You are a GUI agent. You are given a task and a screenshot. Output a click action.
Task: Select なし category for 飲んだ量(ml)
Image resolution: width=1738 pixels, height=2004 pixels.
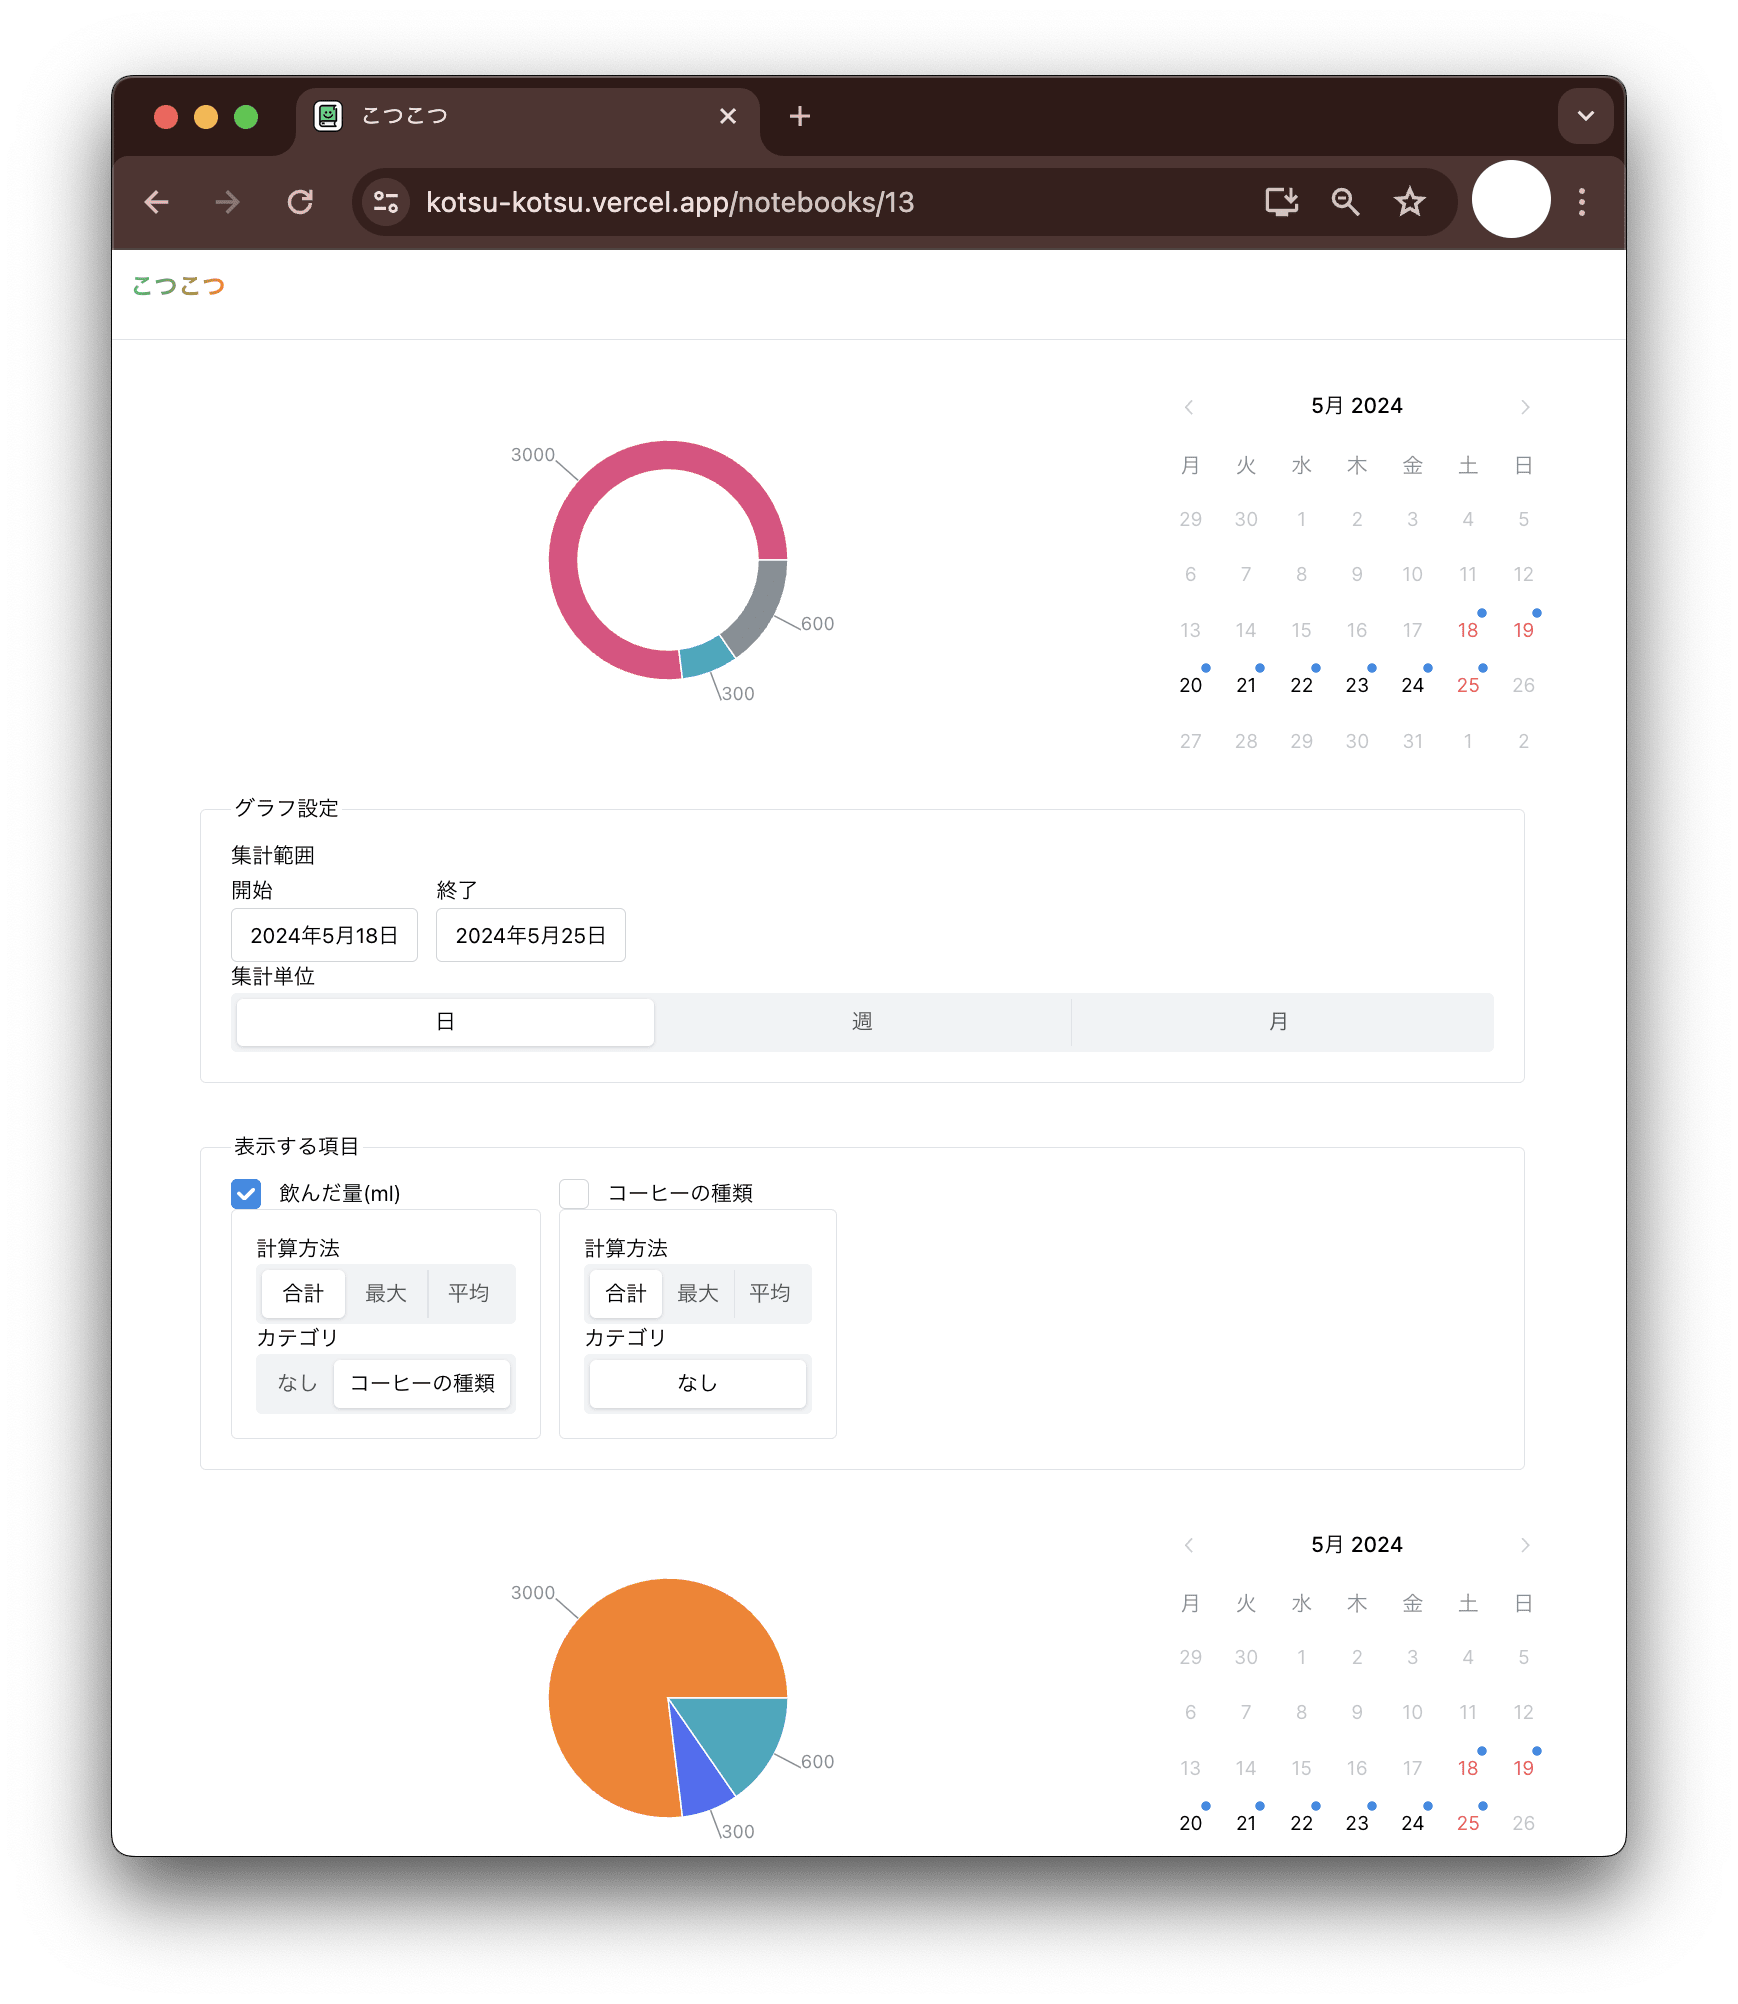297,1383
